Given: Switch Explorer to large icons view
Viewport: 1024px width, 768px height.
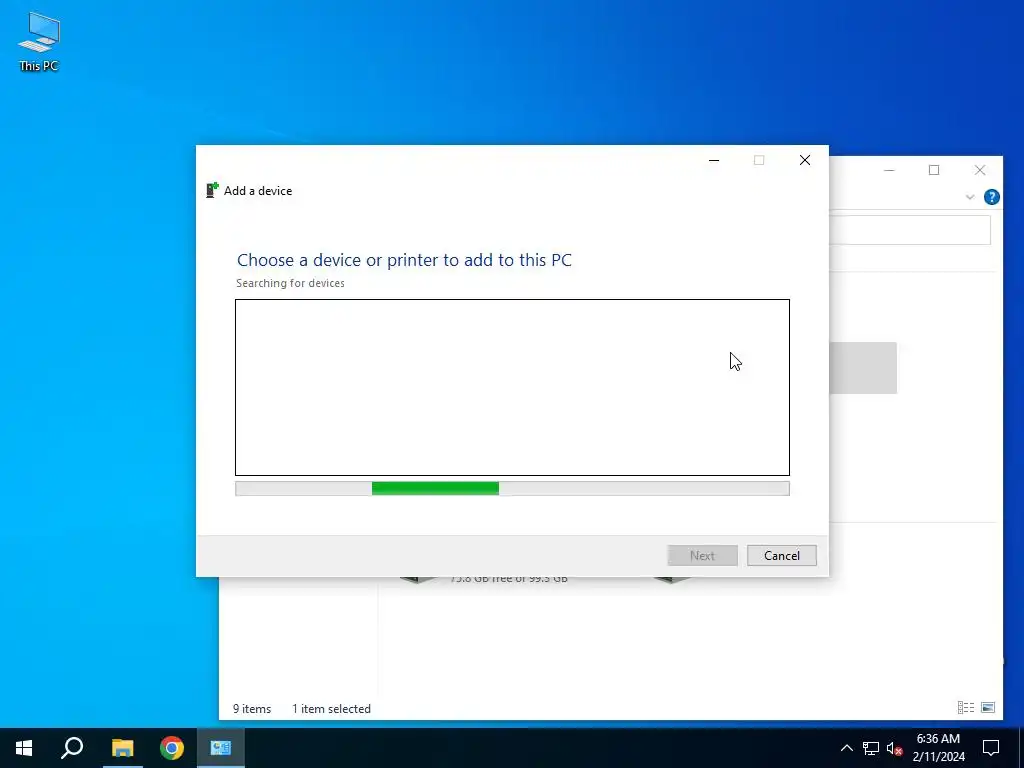Looking at the screenshot, I should click(x=988, y=707).
